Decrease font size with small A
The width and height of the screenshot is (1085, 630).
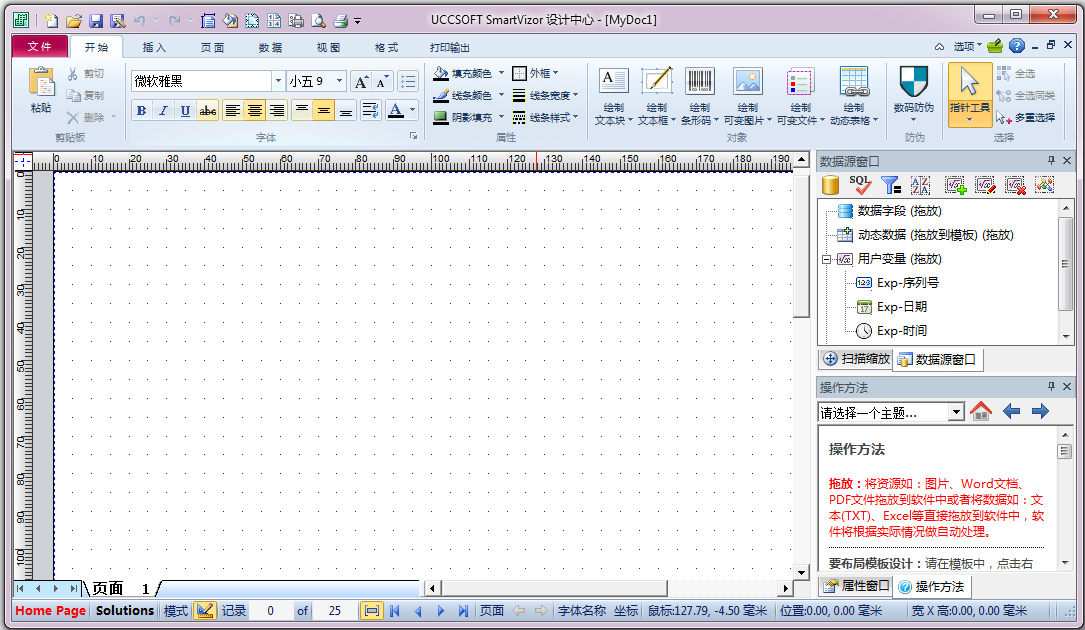tap(382, 82)
